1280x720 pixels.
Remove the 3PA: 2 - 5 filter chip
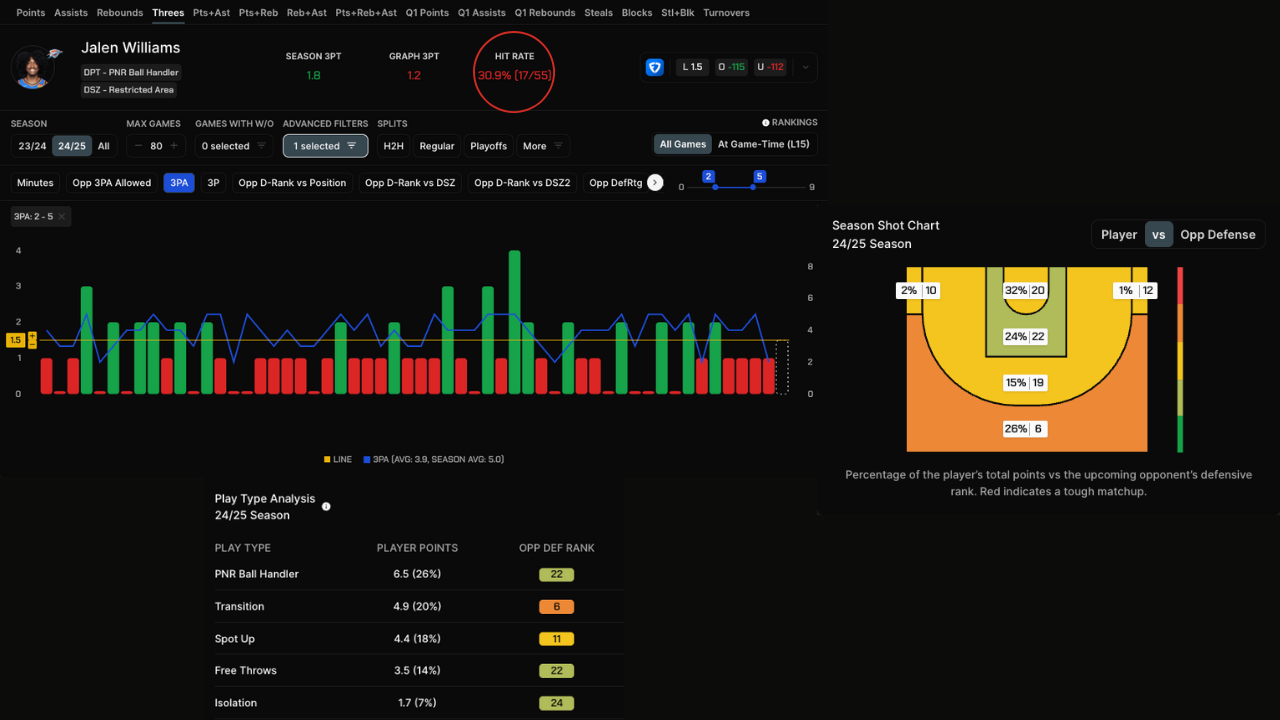[x=62, y=216]
